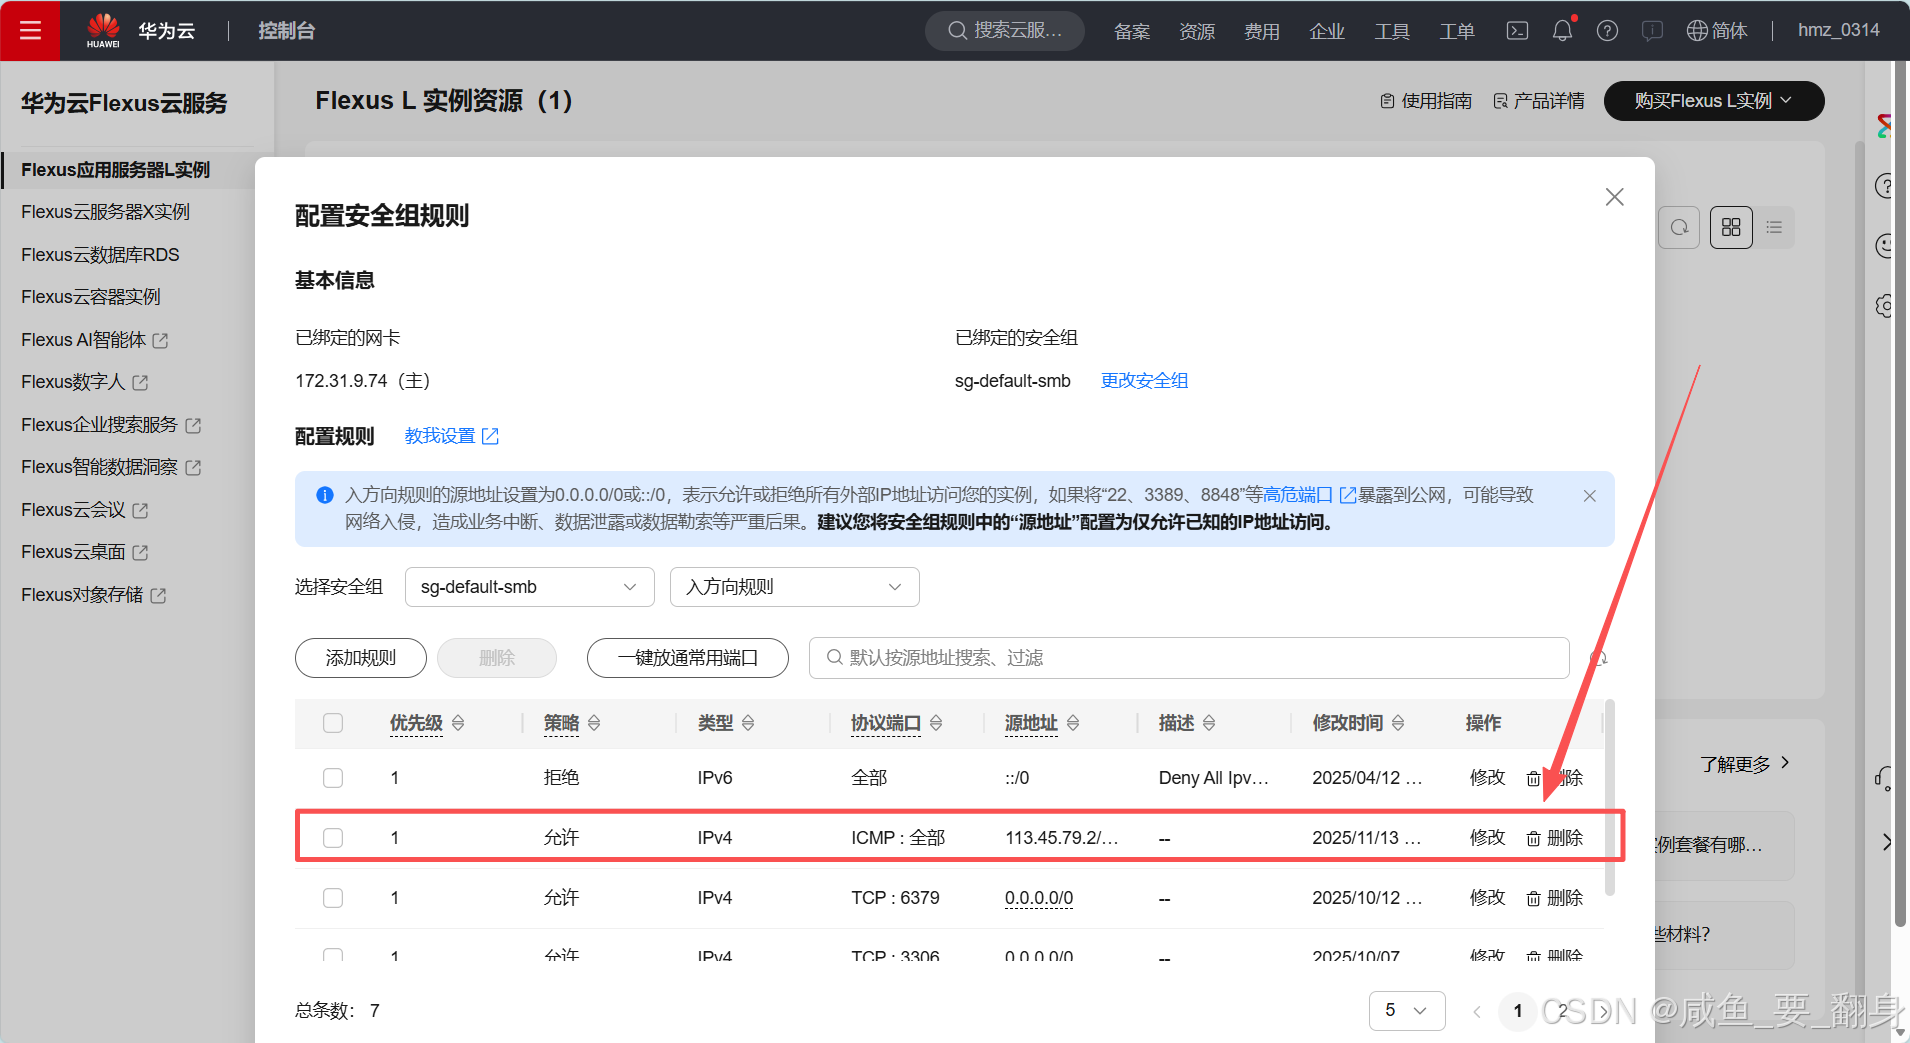Switch to card grid view
The width and height of the screenshot is (1910, 1043).
[1731, 228]
